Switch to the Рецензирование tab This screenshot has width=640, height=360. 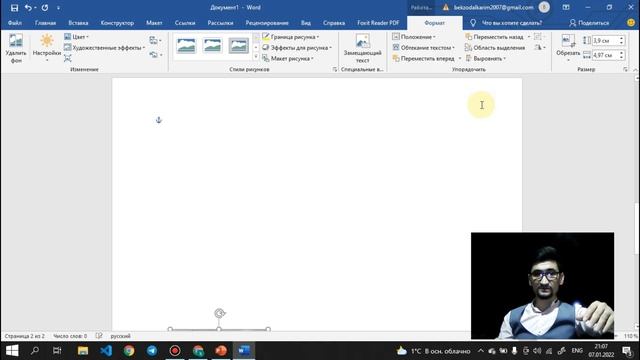267,23
